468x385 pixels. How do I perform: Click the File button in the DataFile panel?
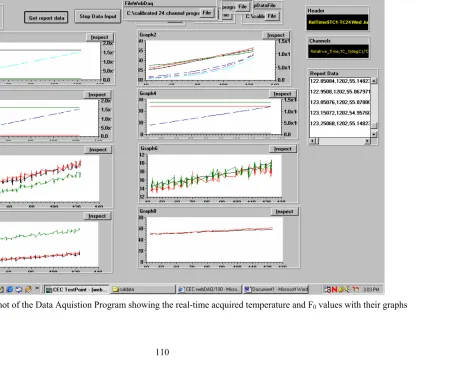[272, 16]
